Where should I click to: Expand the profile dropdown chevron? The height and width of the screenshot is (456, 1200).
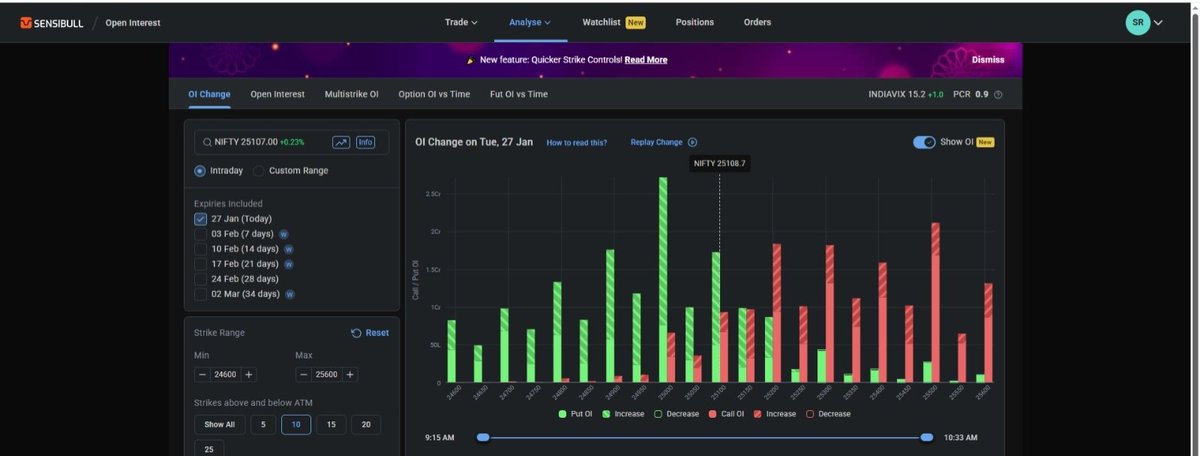[x=1159, y=23]
